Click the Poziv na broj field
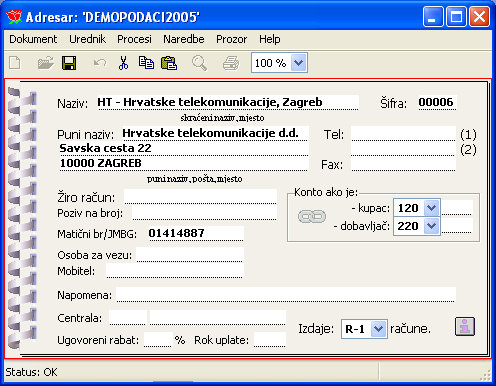 point(204,213)
